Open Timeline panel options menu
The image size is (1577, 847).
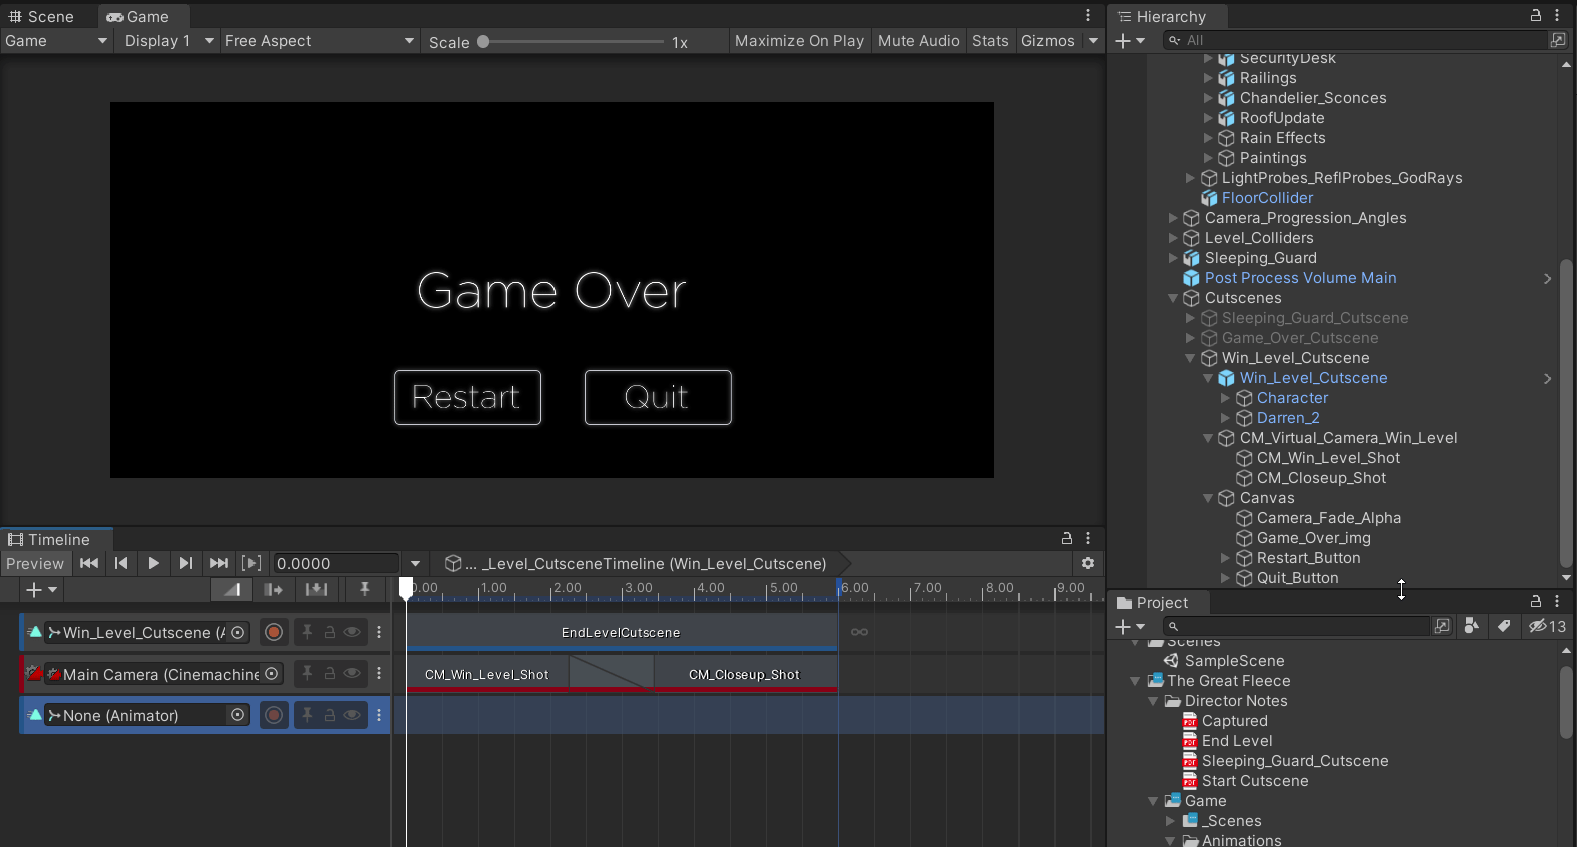click(x=1088, y=538)
